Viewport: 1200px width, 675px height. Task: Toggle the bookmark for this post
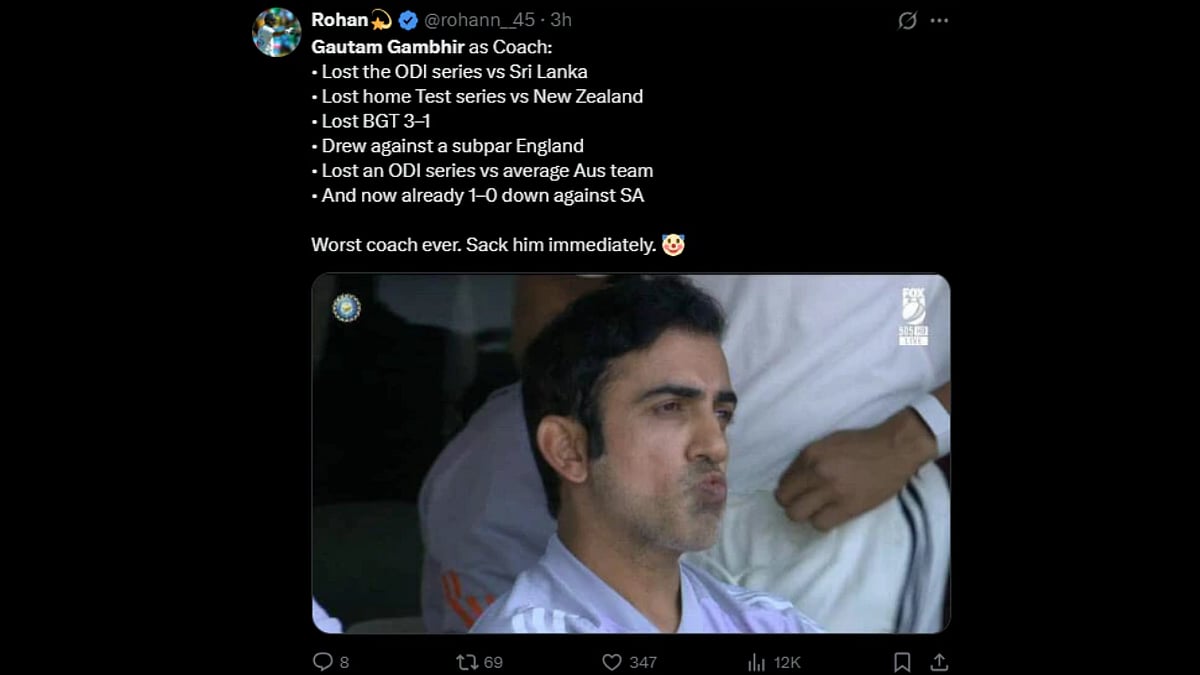tap(902, 661)
